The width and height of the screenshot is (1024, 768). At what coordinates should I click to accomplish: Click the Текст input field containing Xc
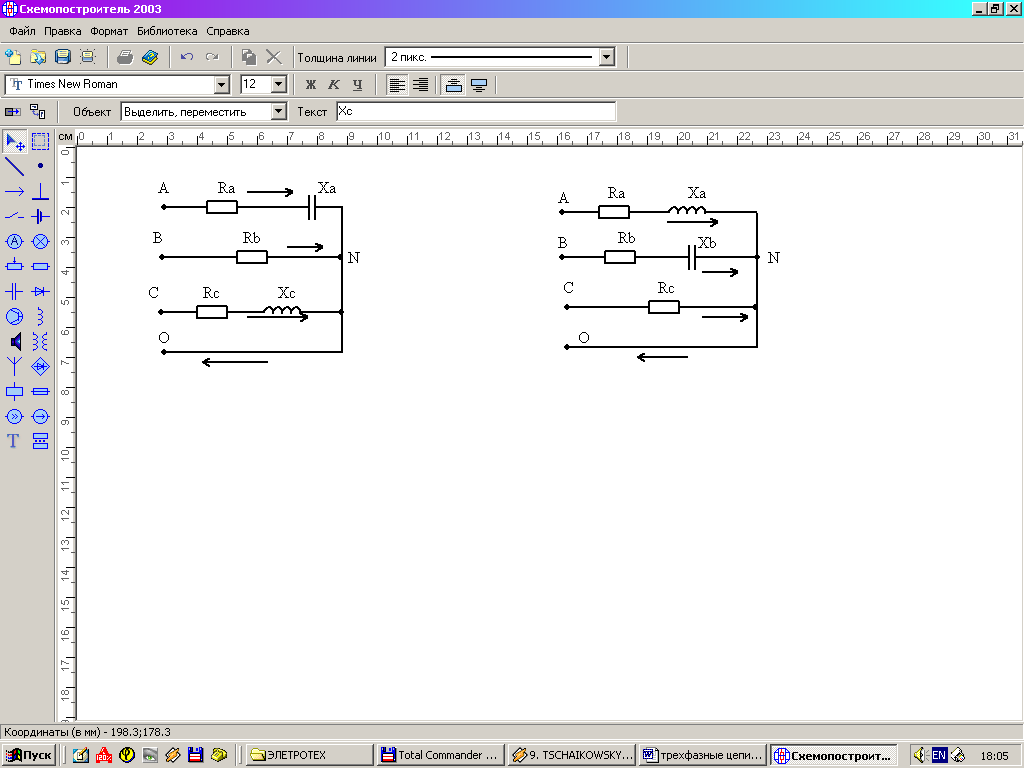[x=476, y=112]
